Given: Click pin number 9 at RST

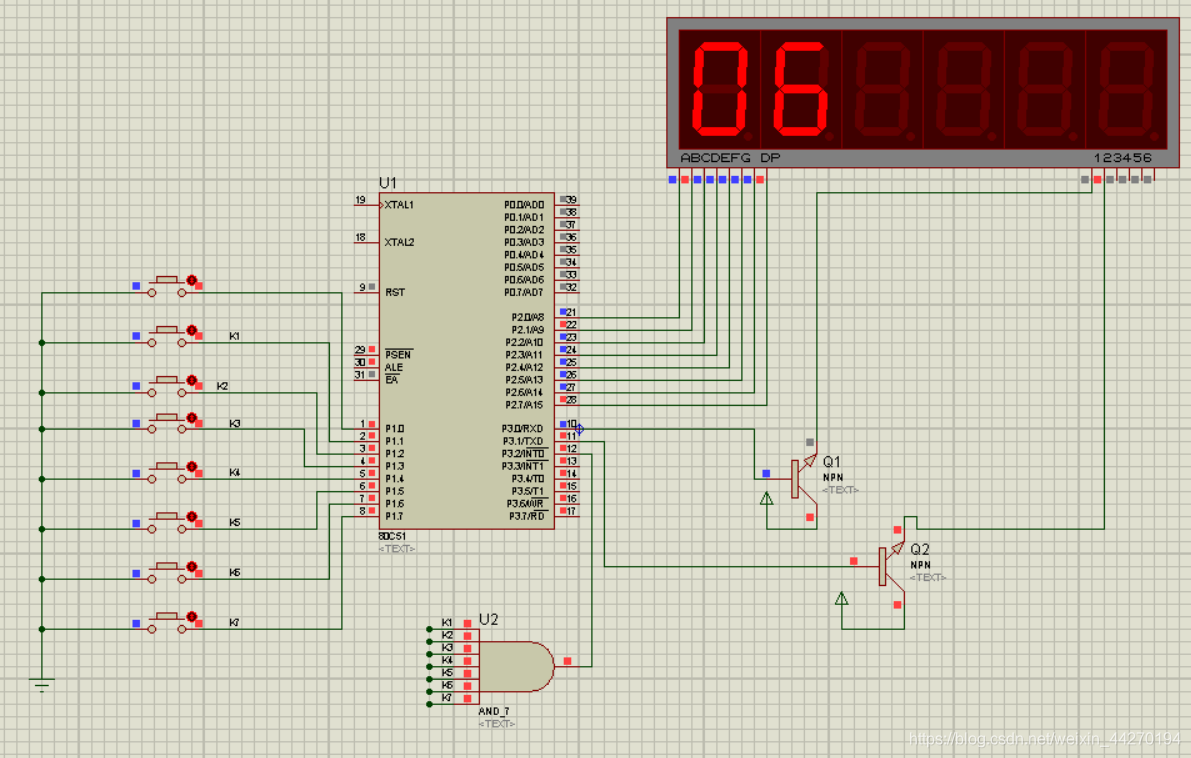Looking at the screenshot, I should [x=362, y=288].
